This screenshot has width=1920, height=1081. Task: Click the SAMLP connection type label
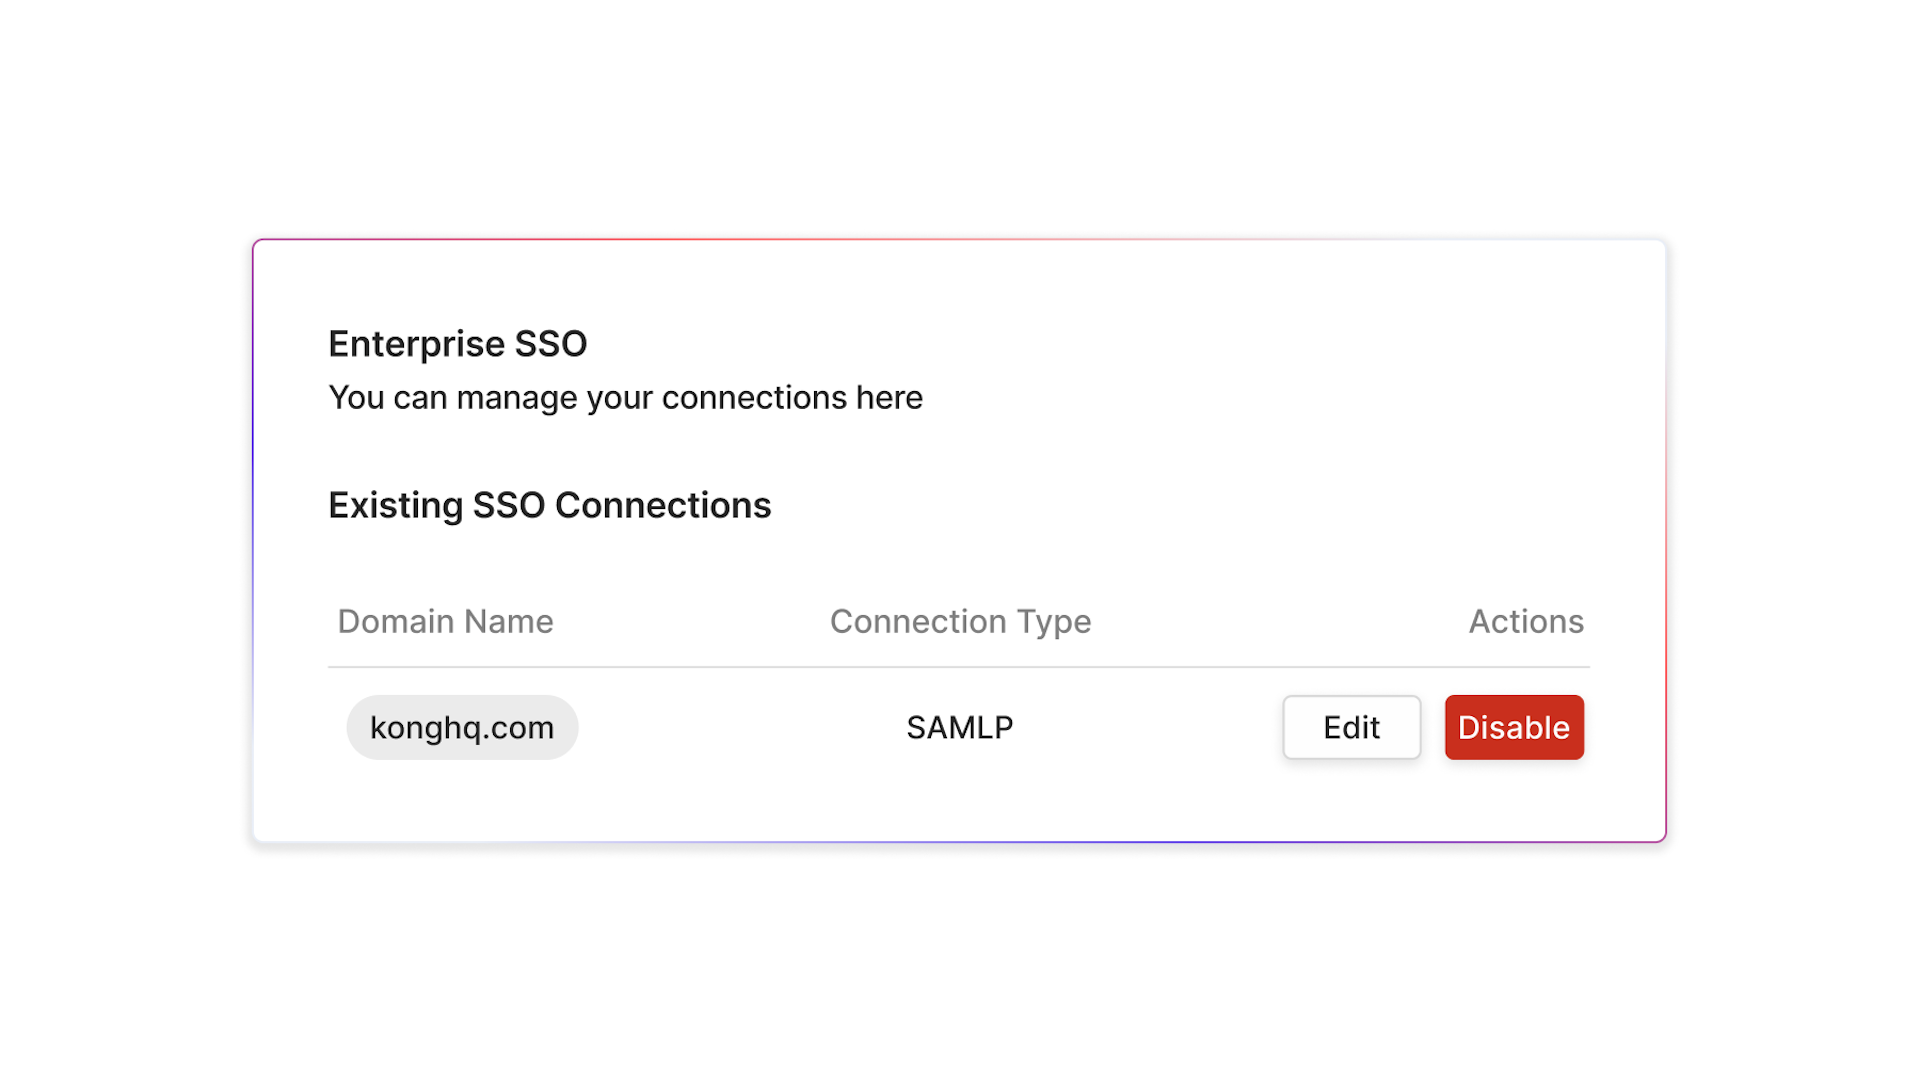(x=959, y=727)
